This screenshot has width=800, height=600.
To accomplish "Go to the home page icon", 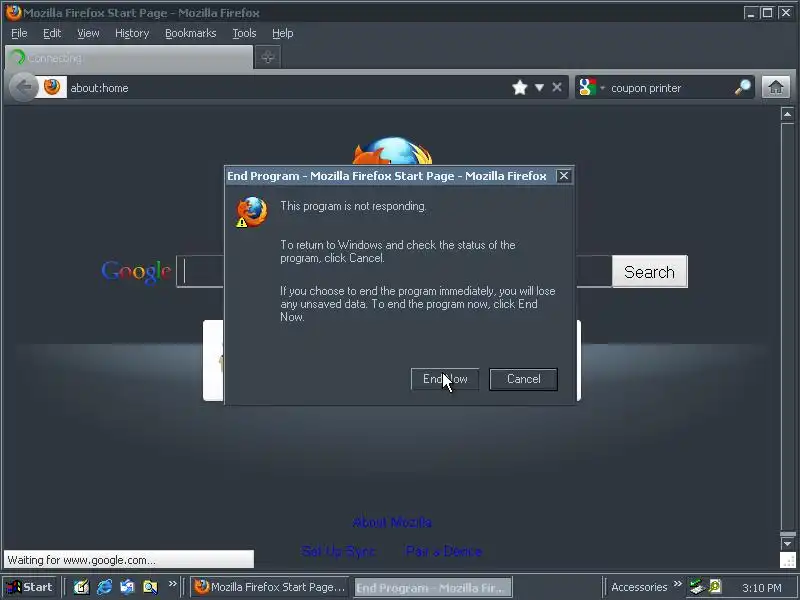I will [x=776, y=87].
